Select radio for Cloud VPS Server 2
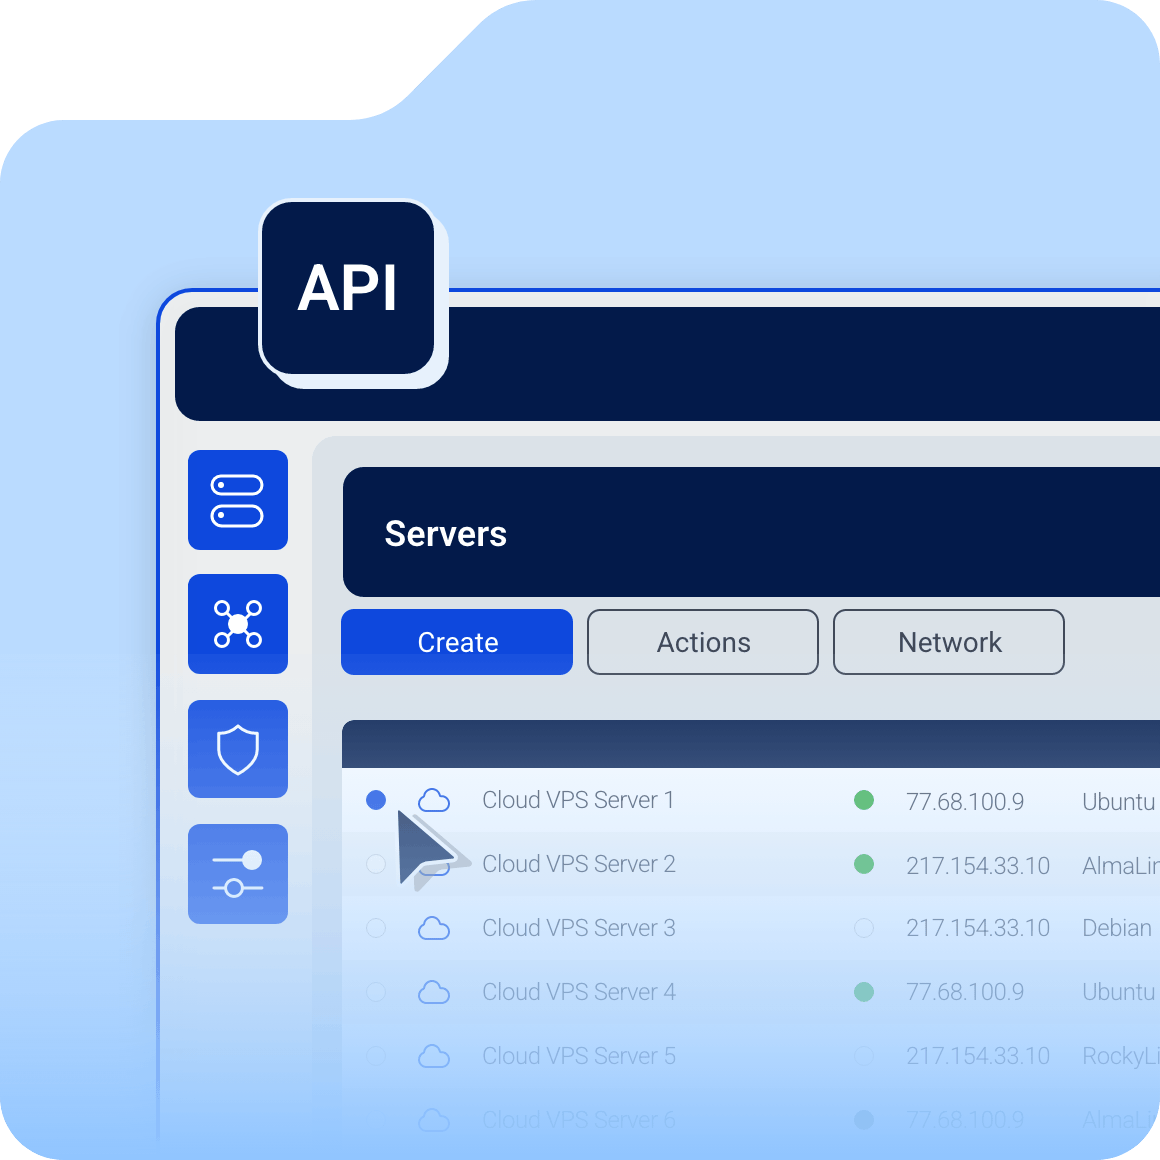The image size is (1160, 1160). pos(376,864)
